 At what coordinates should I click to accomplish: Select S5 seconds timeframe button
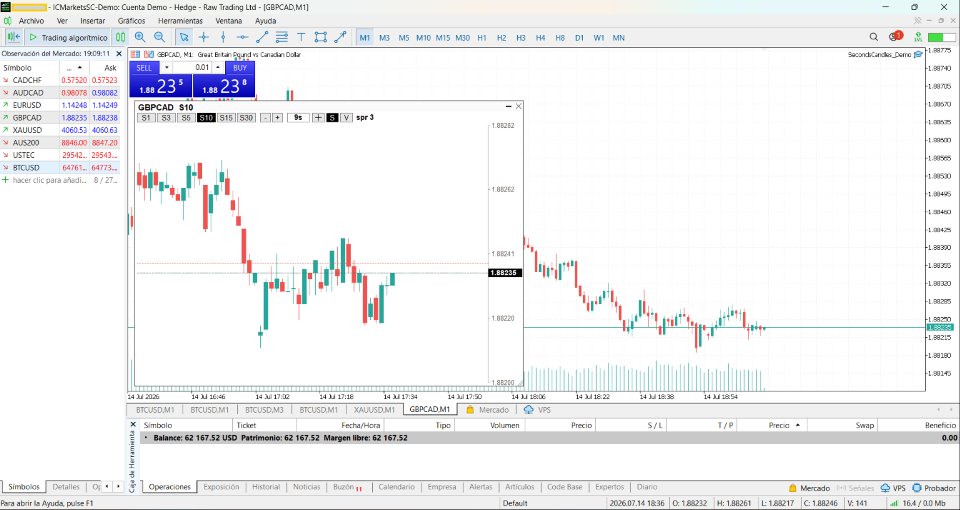[186, 118]
